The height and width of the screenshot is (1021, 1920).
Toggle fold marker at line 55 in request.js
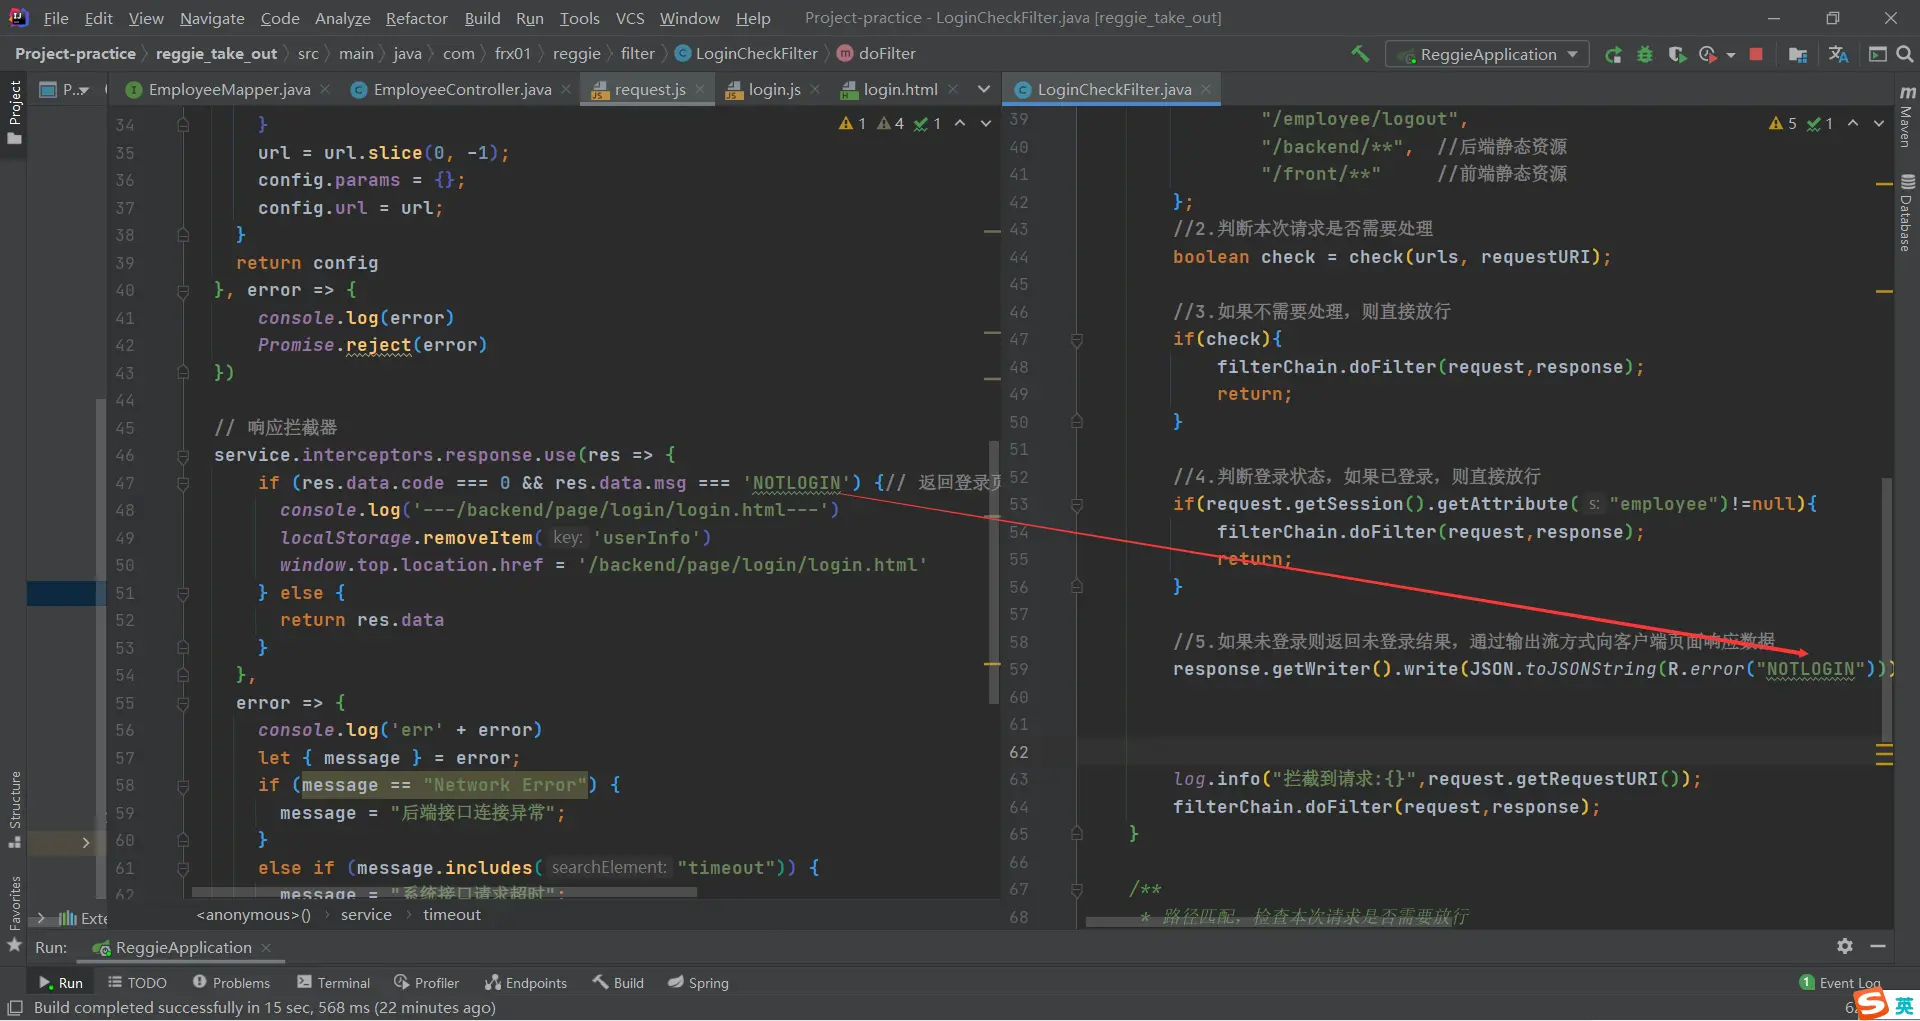click(x=183, y=703)
